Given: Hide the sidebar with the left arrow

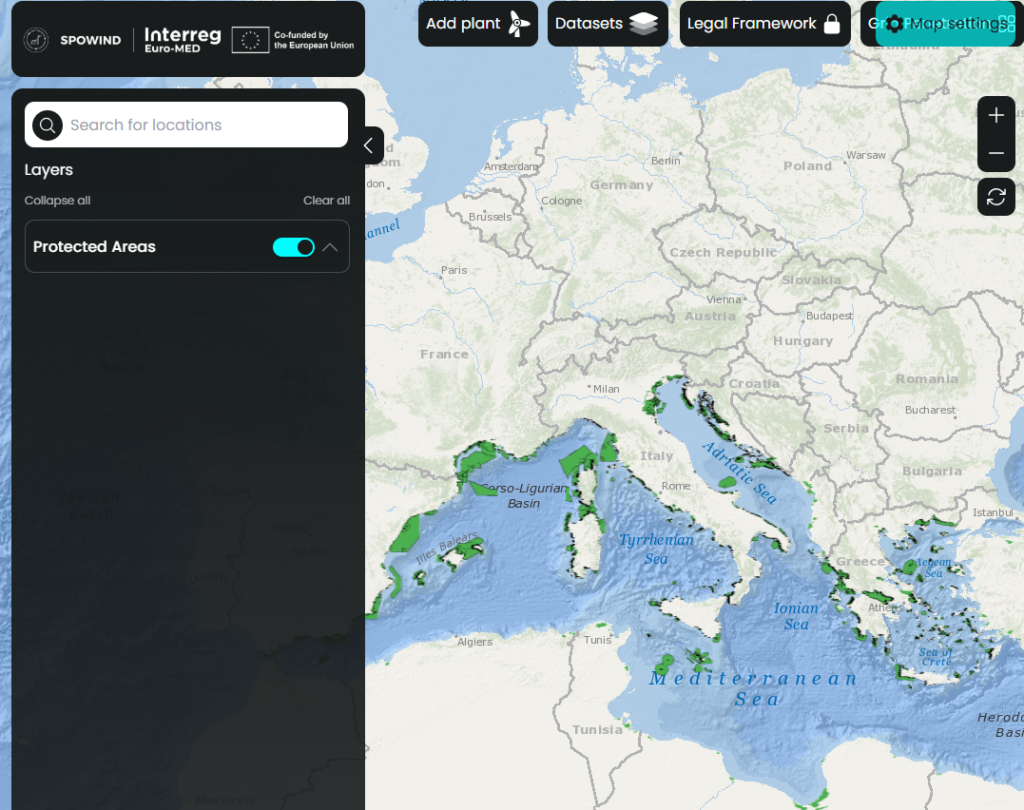Looking at the screenshot, I should (x=368, y=146).
